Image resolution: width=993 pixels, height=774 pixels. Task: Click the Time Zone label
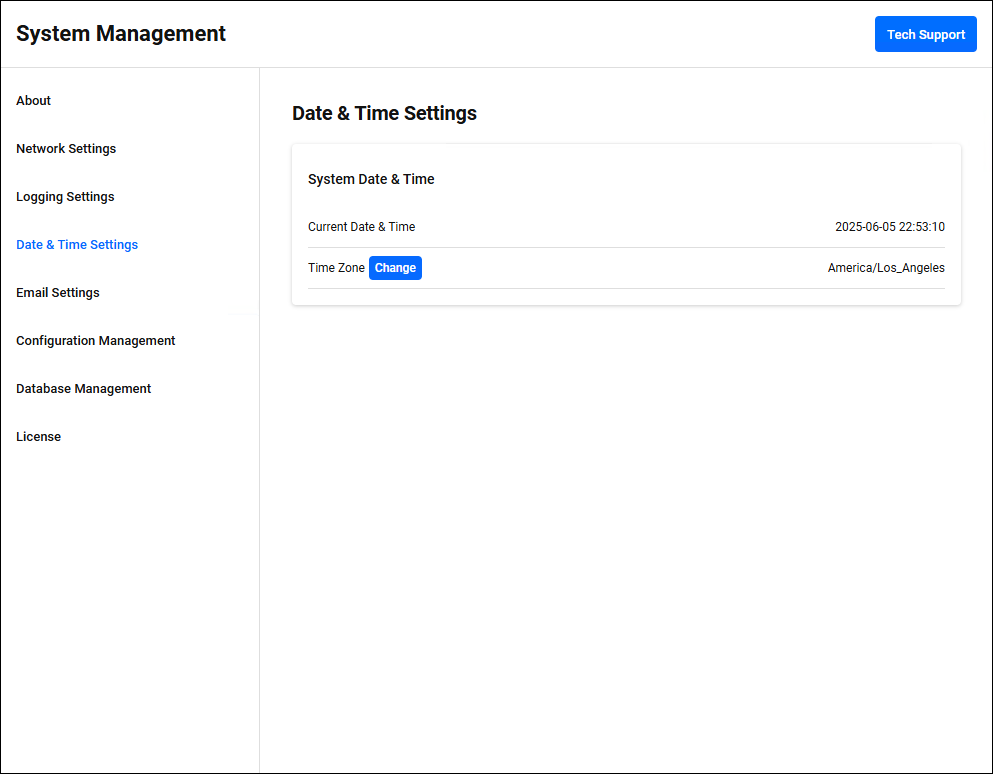point(336,268)
